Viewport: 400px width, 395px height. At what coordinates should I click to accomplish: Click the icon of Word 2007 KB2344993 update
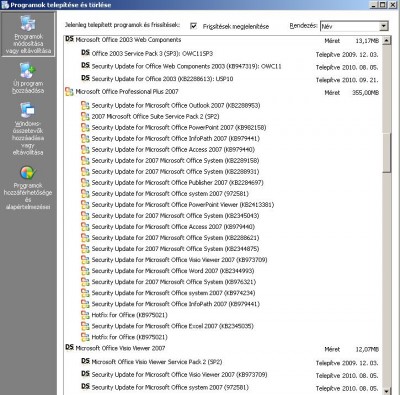click(85, 271)
